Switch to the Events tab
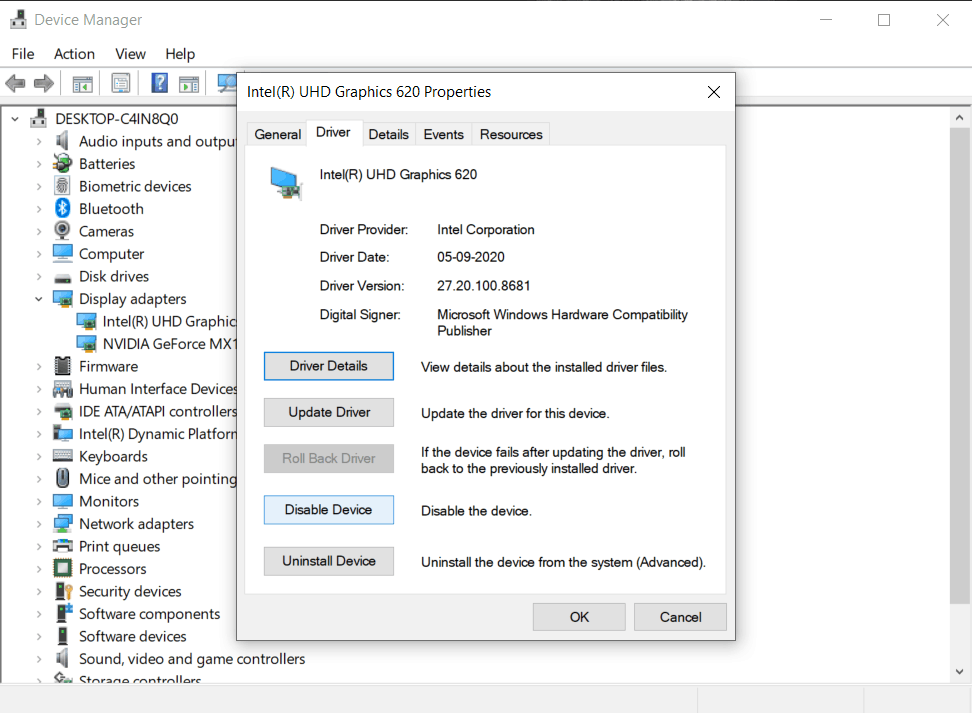The height and width of the screenshot is (713, 972). pos(443,134)
